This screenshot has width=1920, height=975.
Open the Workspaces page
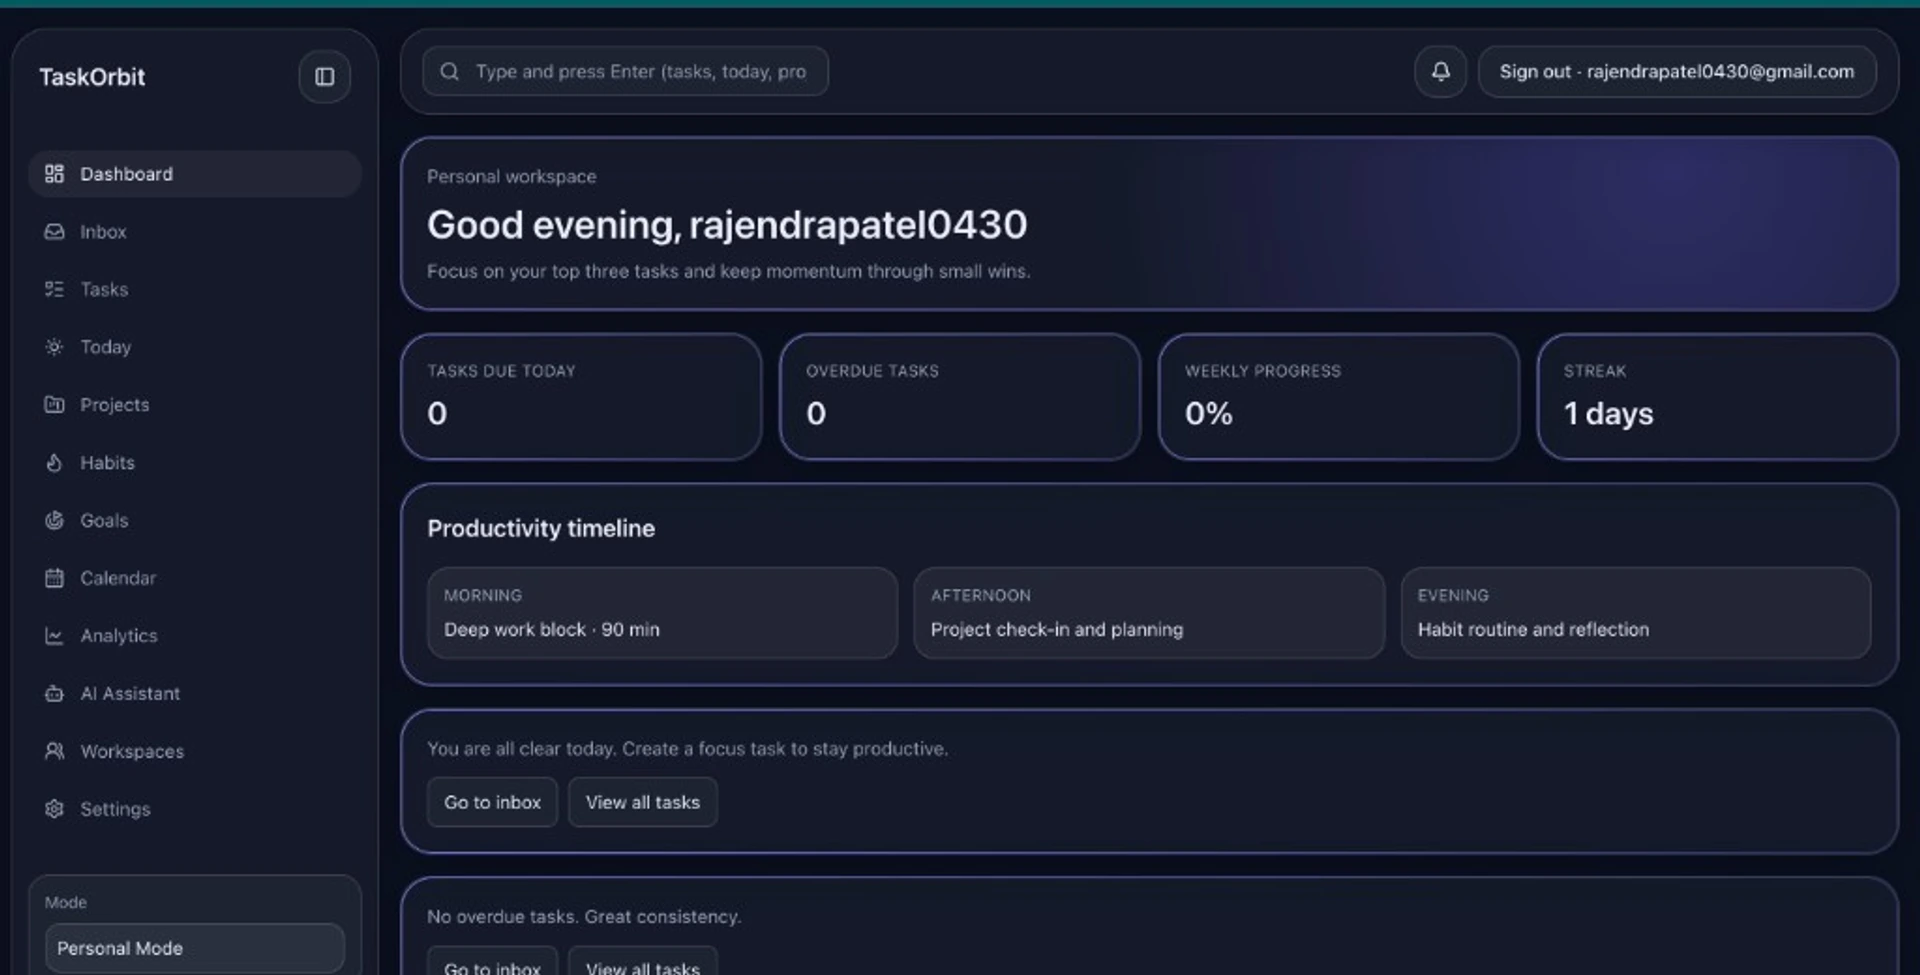[195, 751]
